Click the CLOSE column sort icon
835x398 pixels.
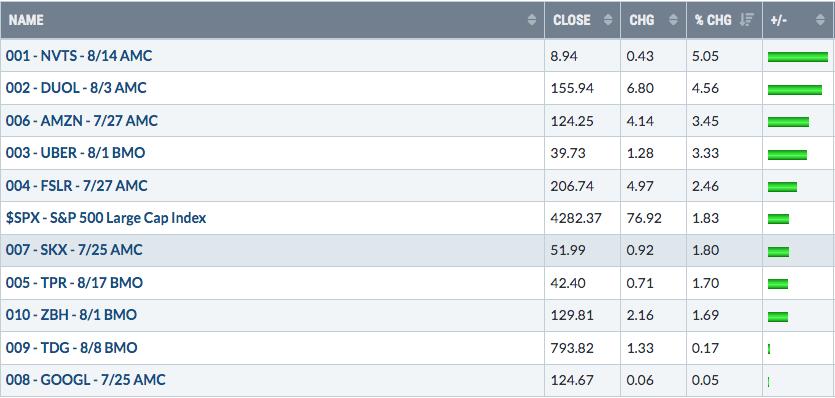(x=608, y=20)
